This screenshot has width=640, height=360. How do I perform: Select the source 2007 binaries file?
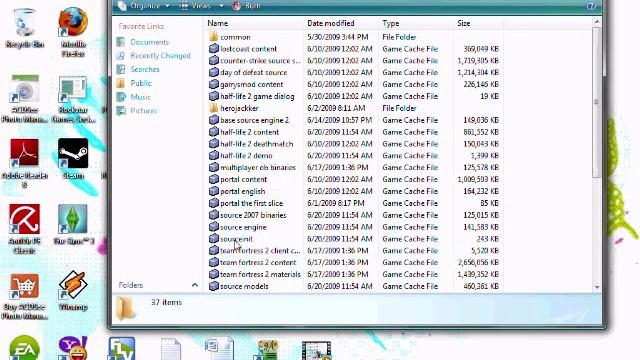253,215
